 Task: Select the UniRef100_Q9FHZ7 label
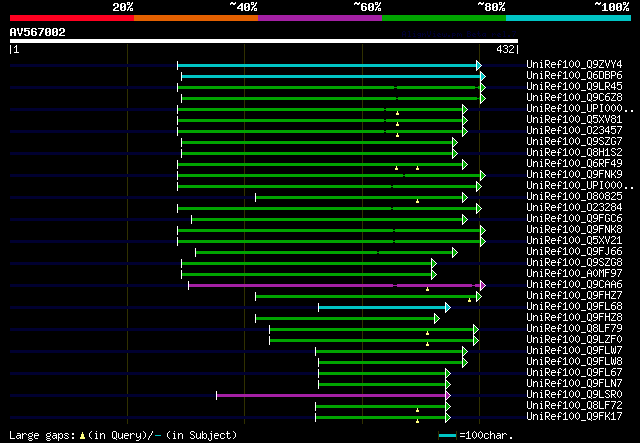tap(574, 296)
